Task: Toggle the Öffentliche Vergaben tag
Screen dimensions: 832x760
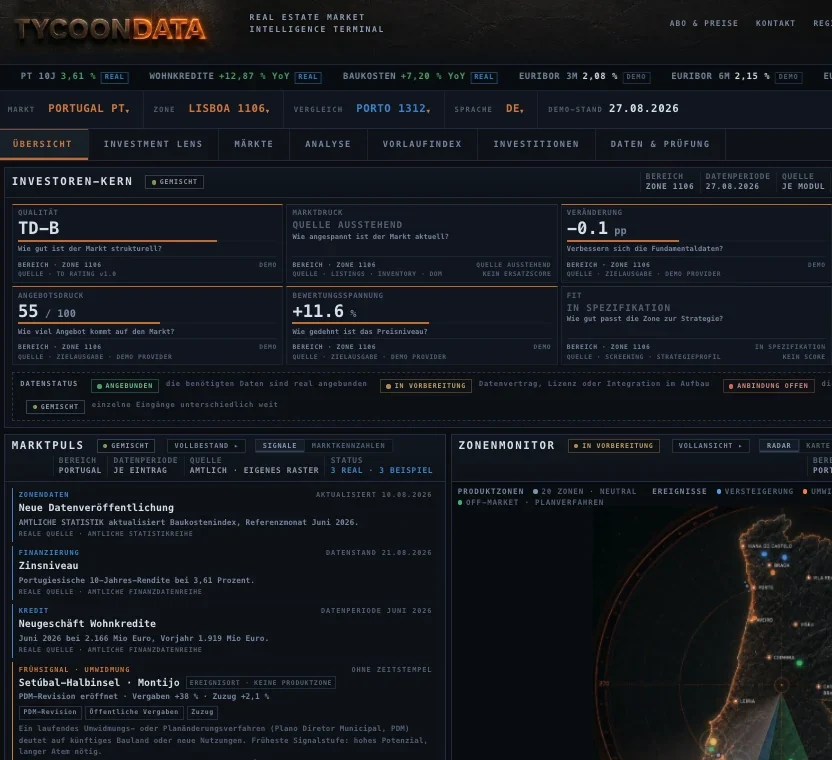Action: tap(134, 712)
